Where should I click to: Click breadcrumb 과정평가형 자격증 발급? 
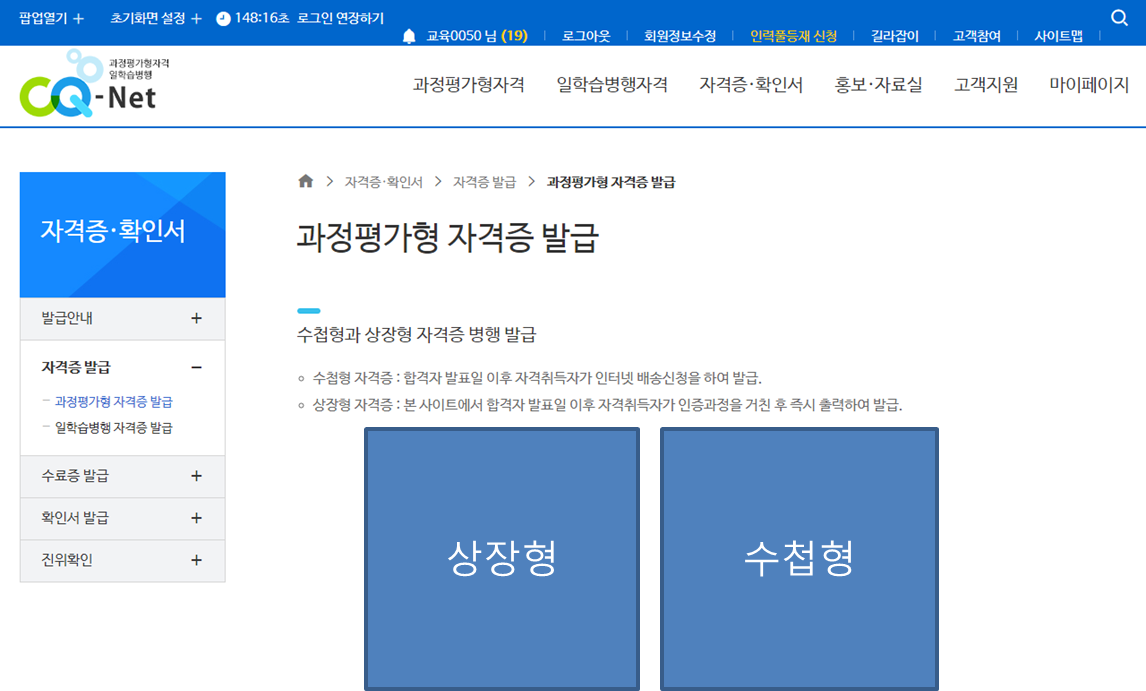click(611, 182)
